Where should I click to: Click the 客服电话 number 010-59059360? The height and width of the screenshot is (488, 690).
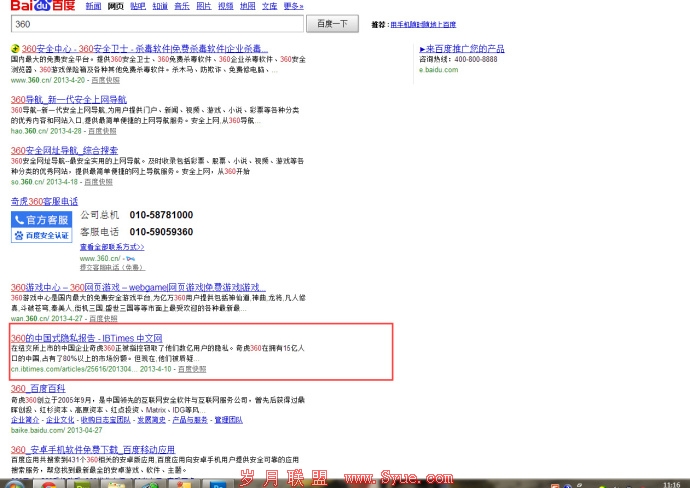point(161,232)
